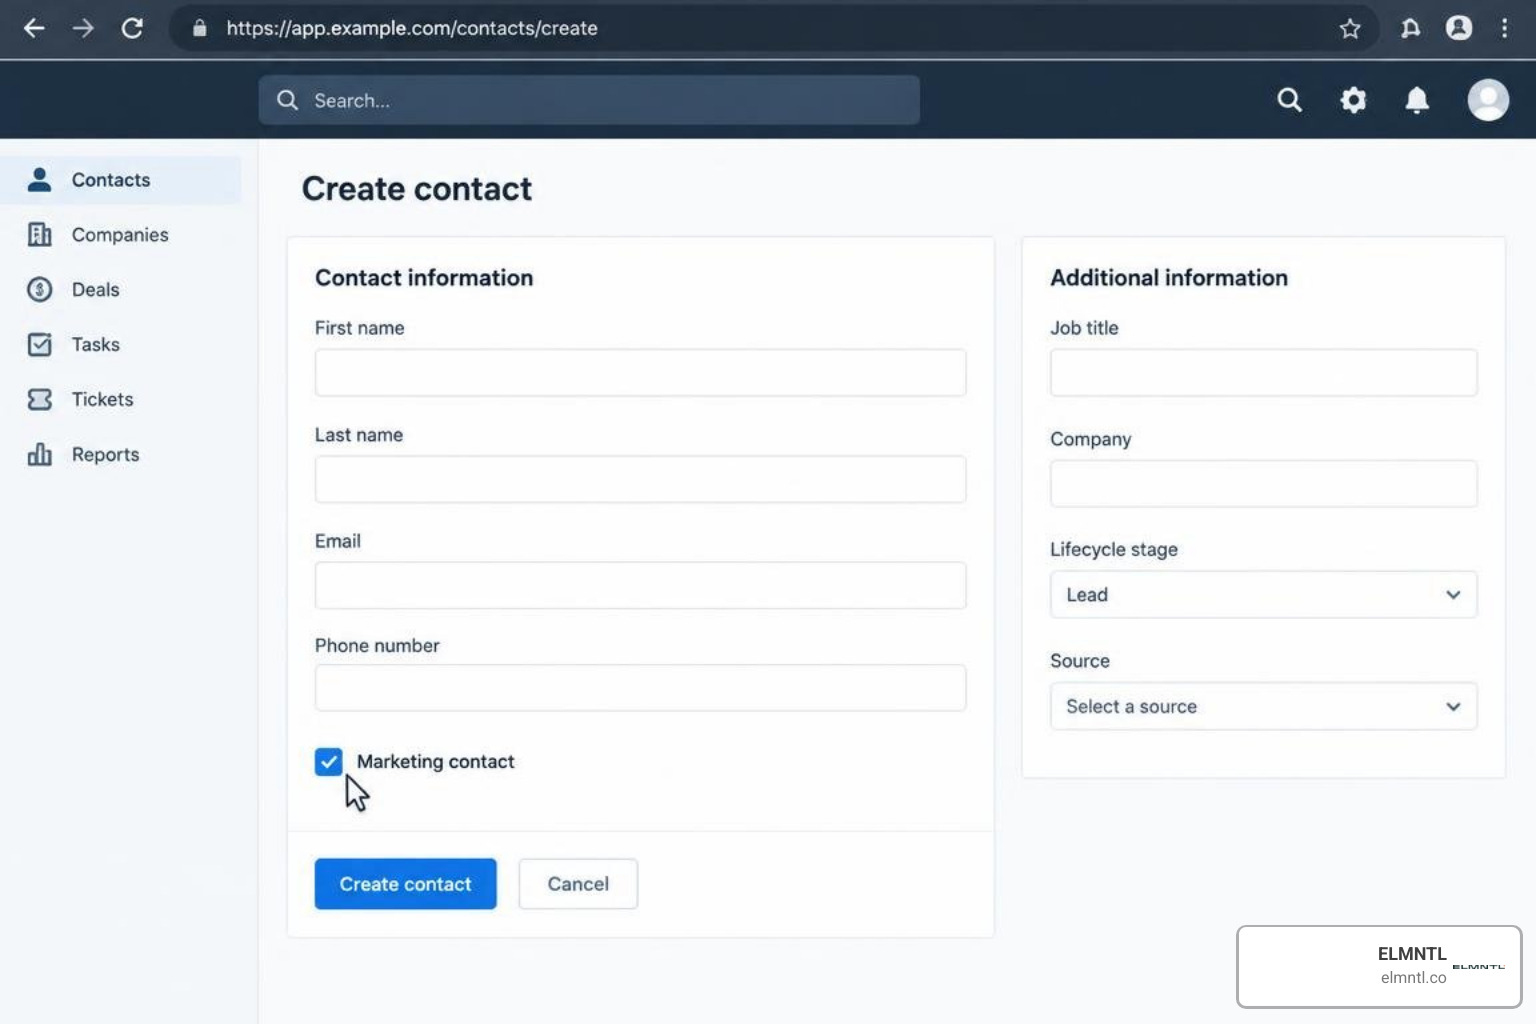Click the browser back arrow
This screenshot has height=1024, width=1536.
click(x=34, y=28)
